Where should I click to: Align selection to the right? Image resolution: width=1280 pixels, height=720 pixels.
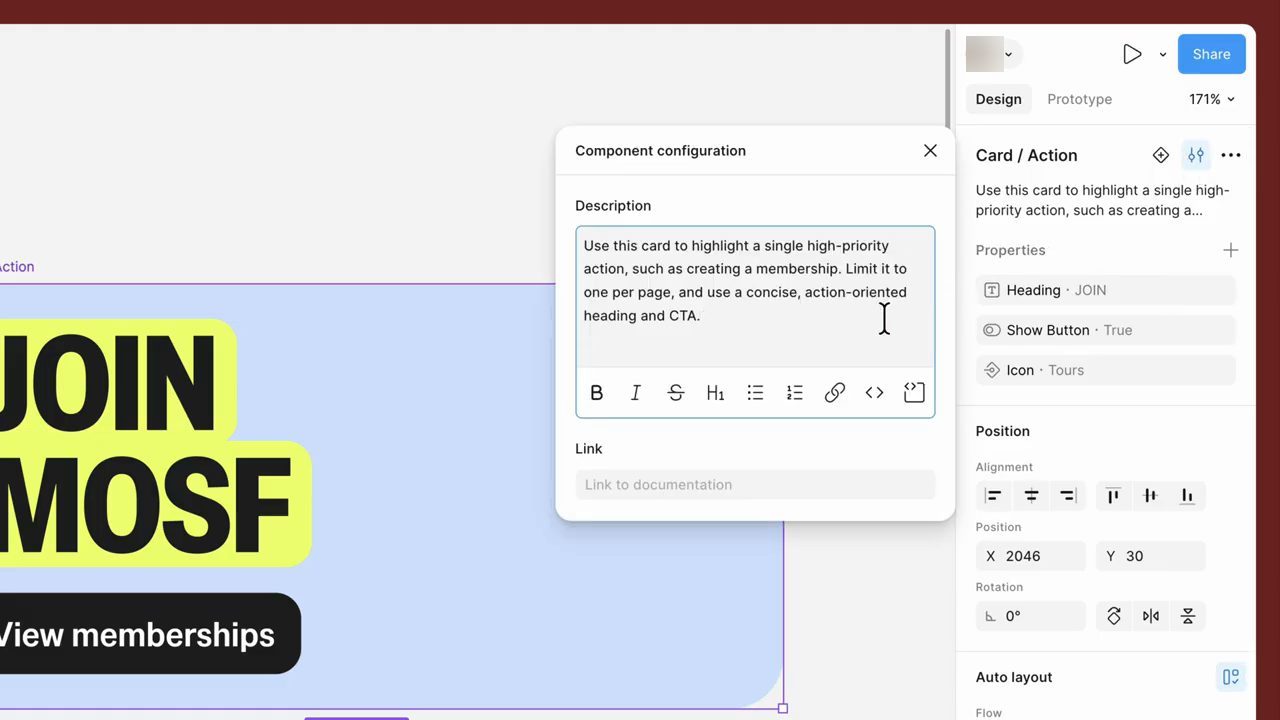[1068, 496]
